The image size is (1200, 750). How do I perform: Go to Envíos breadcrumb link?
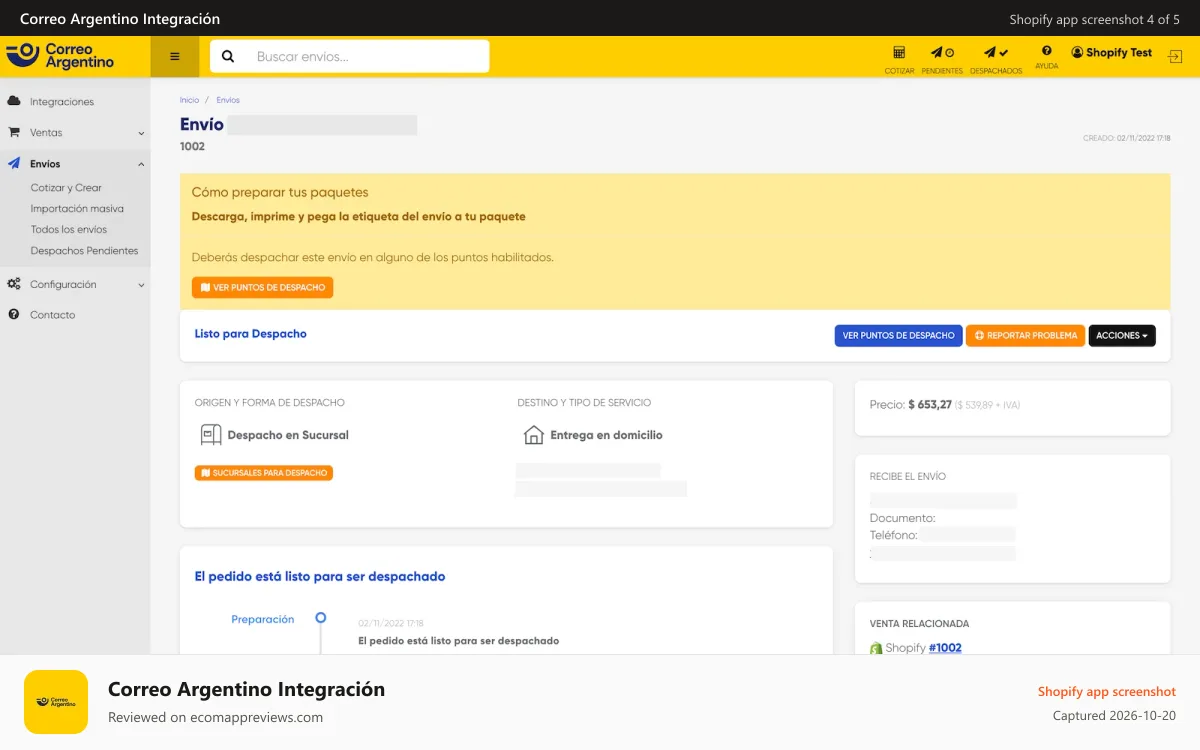point(228,100)
